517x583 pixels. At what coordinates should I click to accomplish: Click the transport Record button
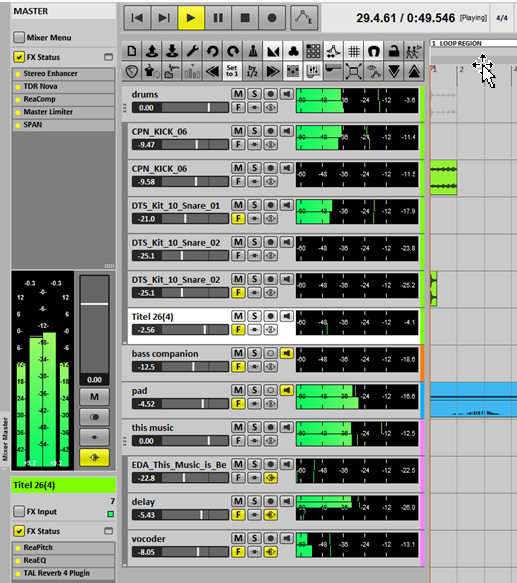pyautogui.click(x=272, y=17)
